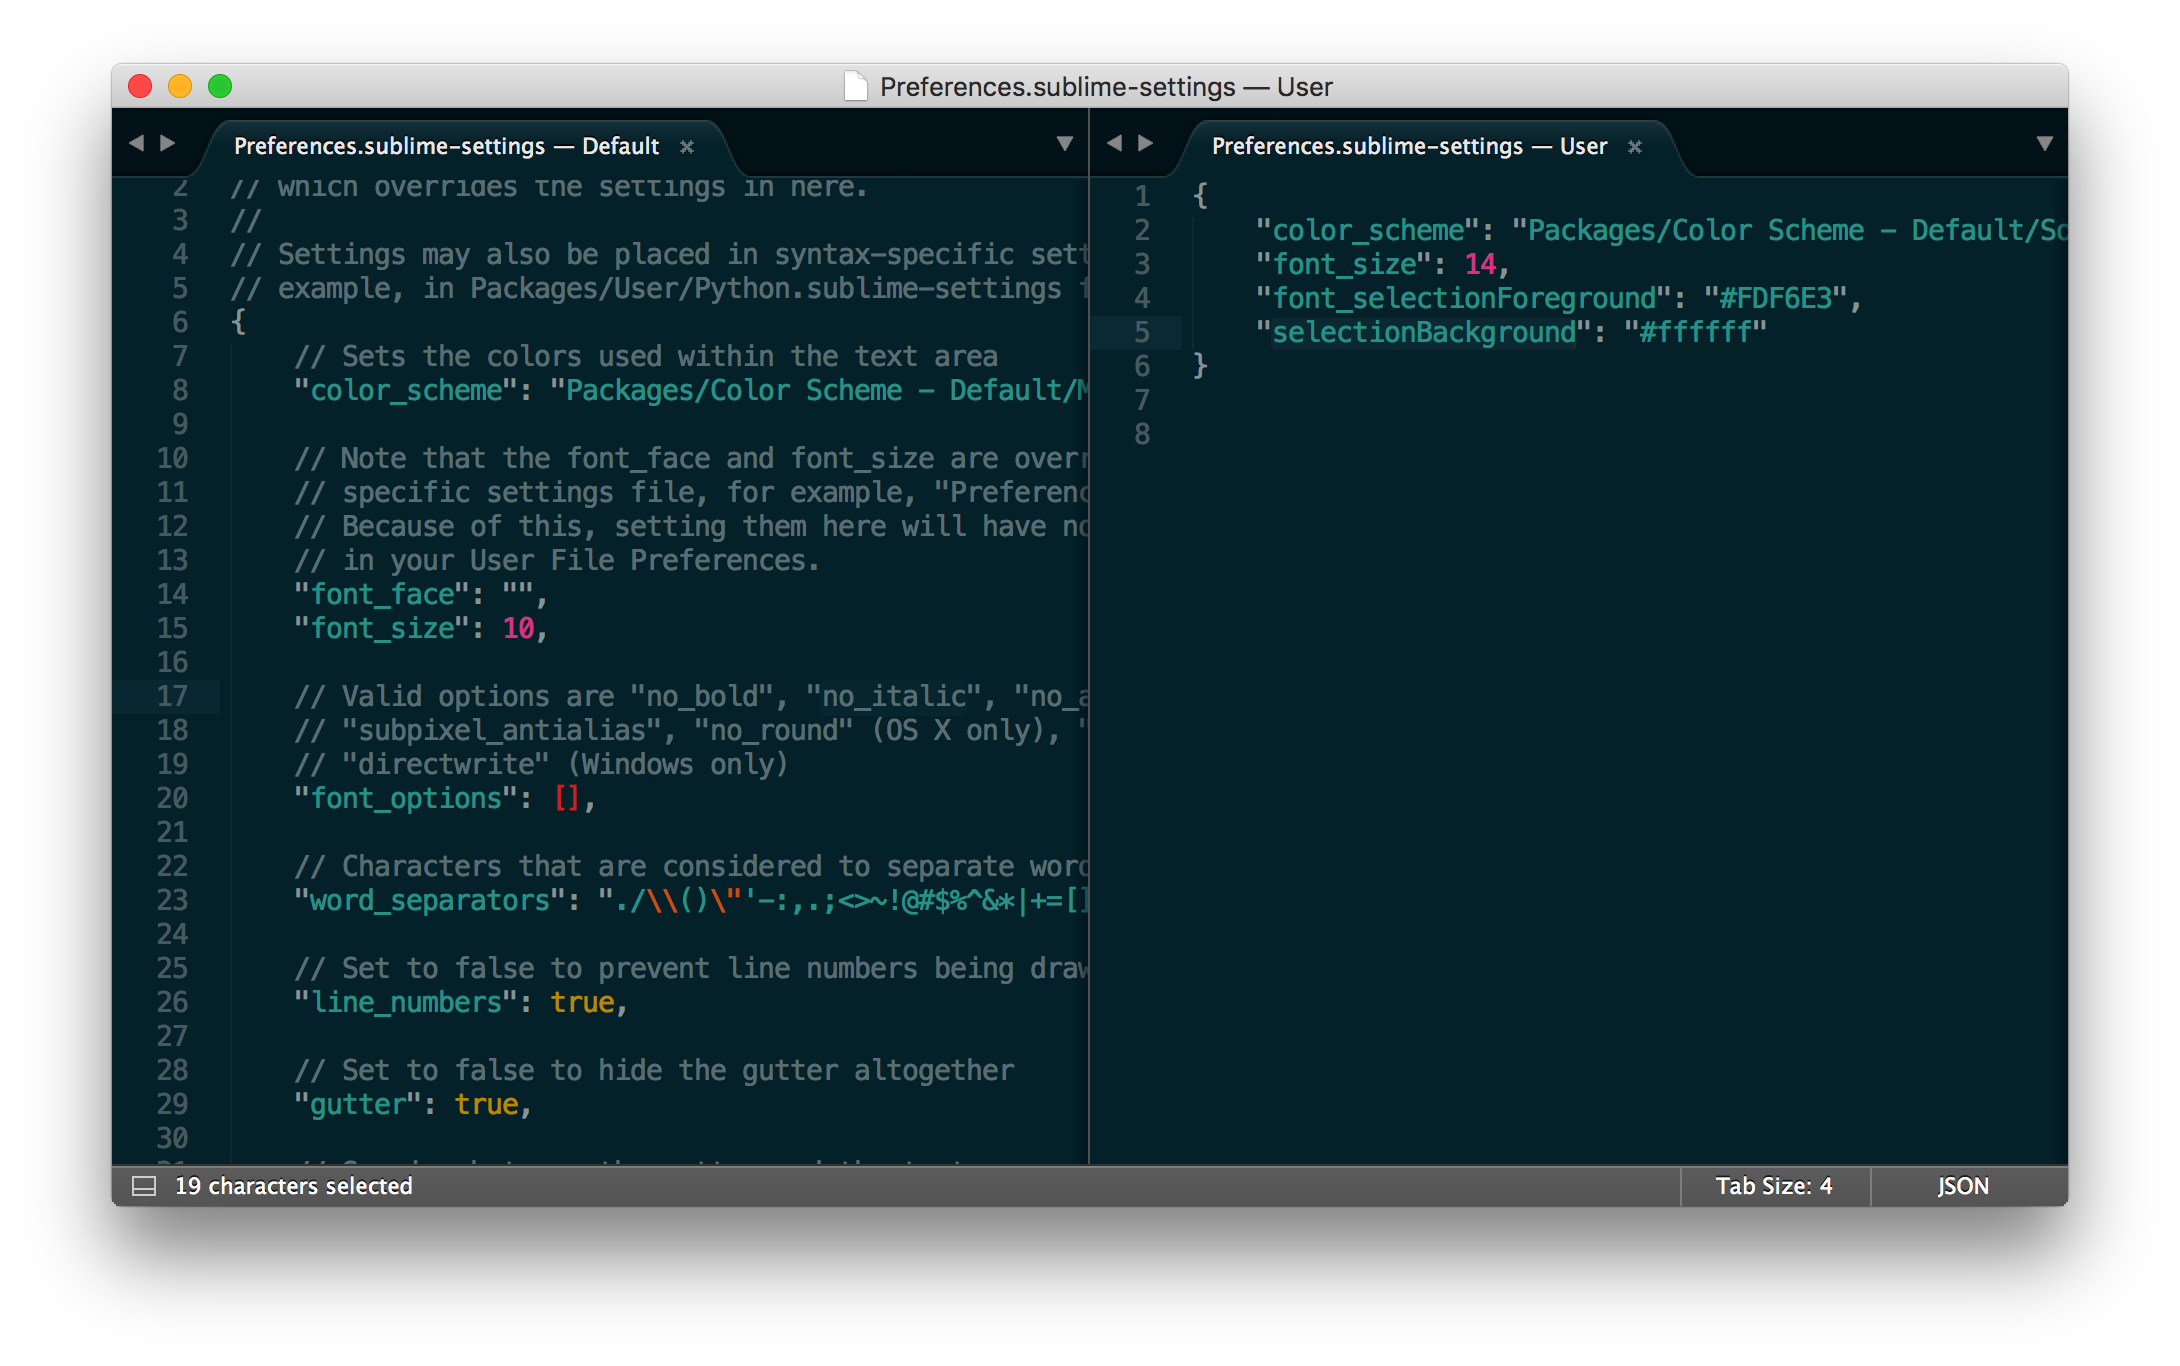Close the Default settings tab
2180x1366 pixels.
coord(687,147)
